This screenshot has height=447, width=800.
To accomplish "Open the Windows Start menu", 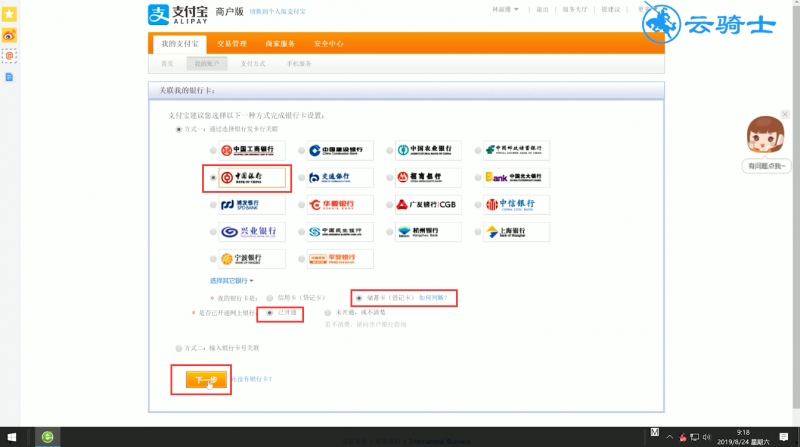I will [x=11, y=437].
